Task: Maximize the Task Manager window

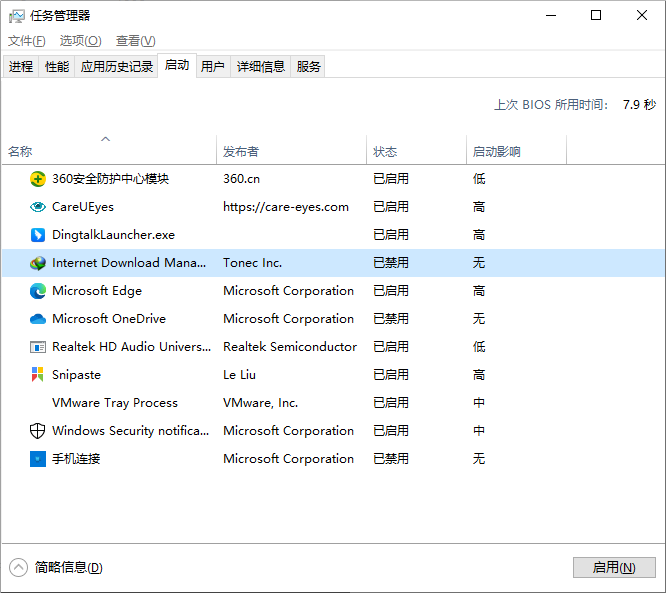Action: [596, 16]
